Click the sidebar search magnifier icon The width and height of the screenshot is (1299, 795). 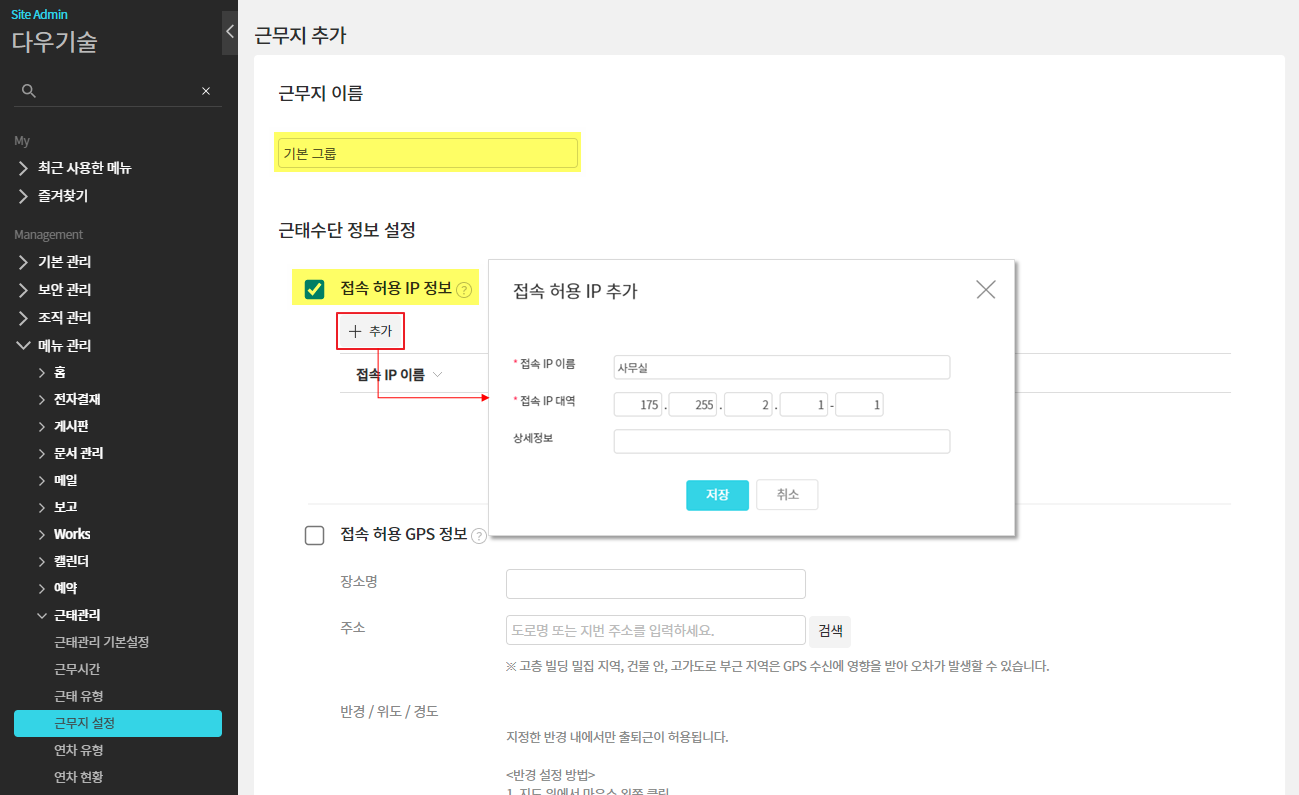click(29, 91)
